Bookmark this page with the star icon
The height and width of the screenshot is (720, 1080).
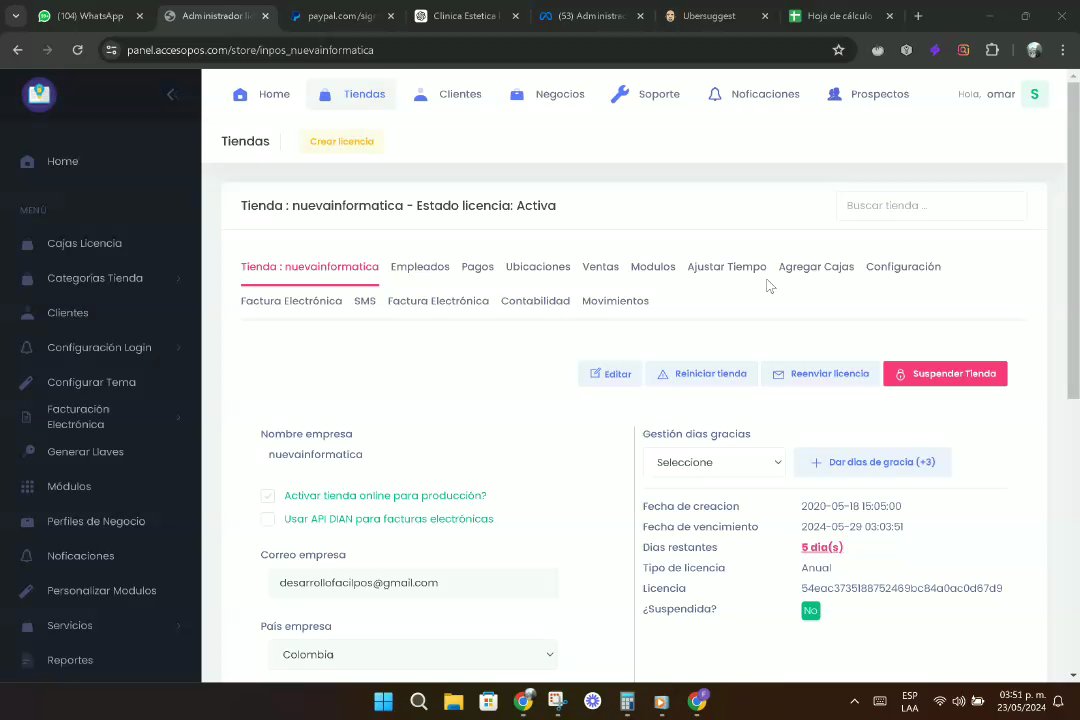tap(838, 50)
